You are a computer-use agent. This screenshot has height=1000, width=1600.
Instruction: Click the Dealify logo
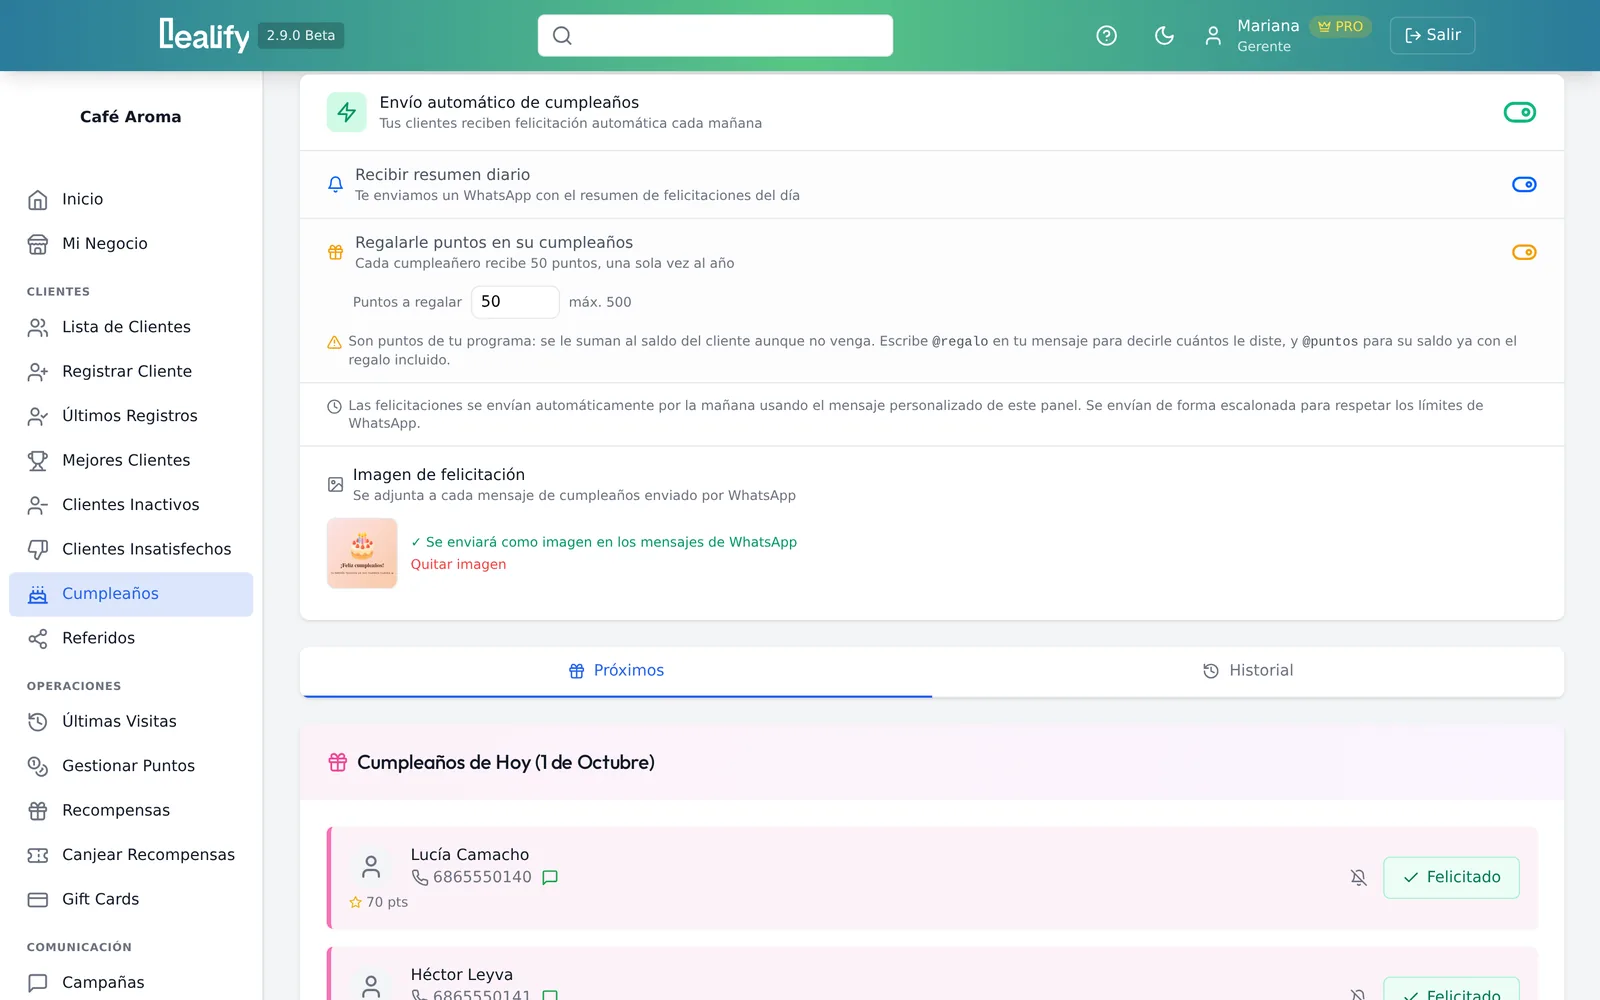(204, 36)
